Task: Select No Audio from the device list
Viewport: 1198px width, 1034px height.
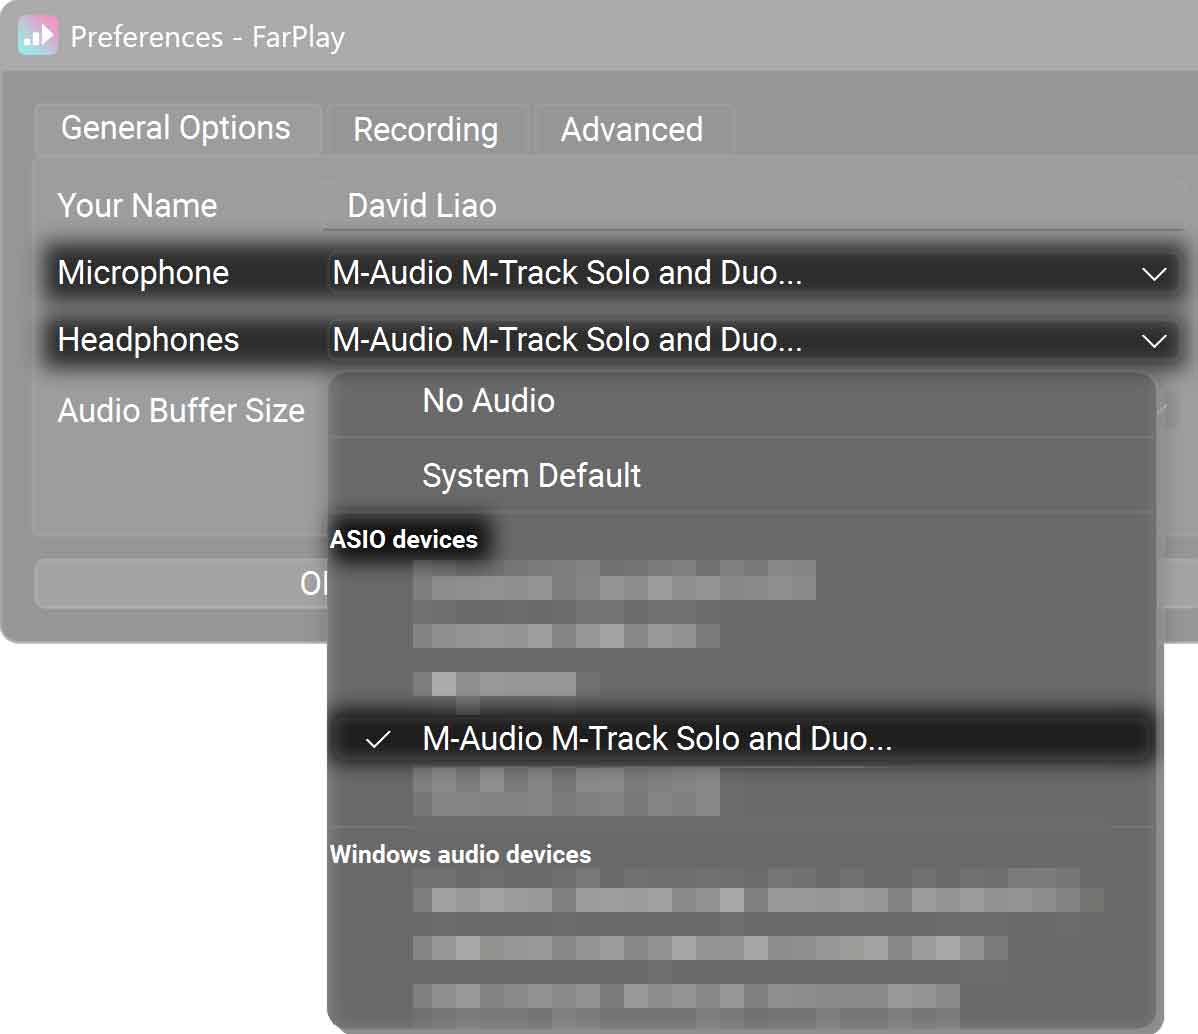Action: (x=488, y=401)
